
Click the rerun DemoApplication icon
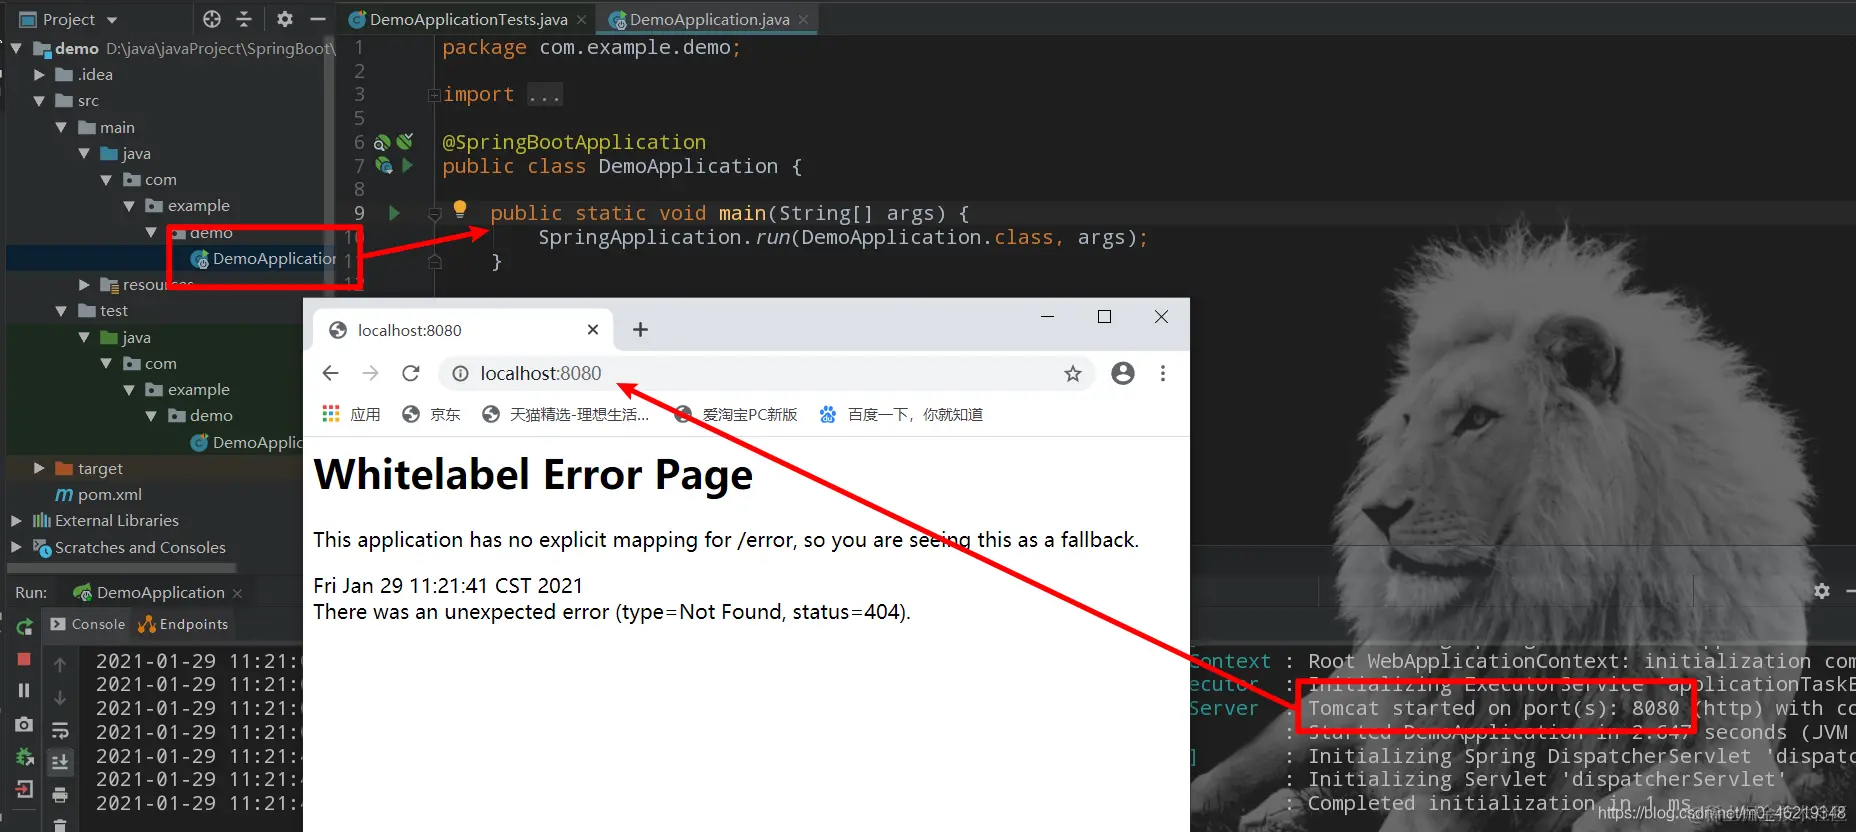tap(24, 627)
